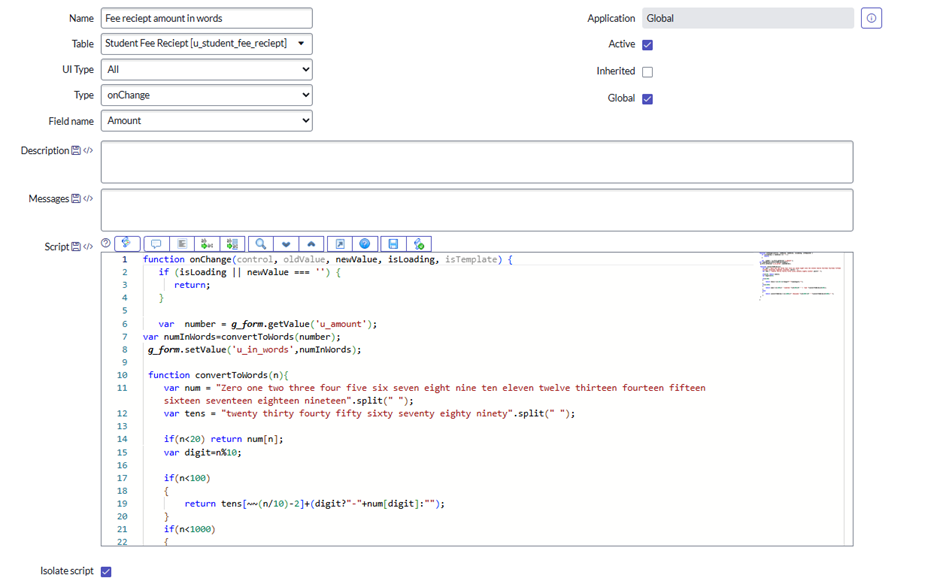Open the script editor help question-mark icon

(106, 243)
